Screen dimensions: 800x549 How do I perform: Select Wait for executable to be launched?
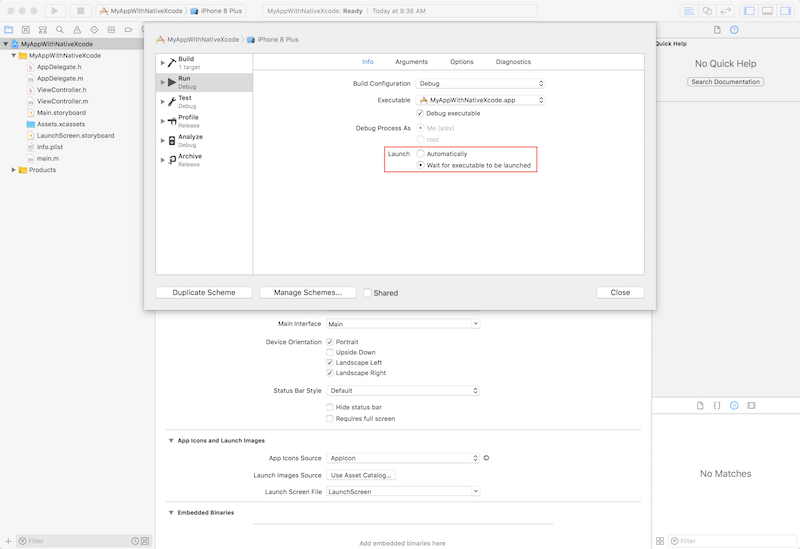click(x=420, y=165)
